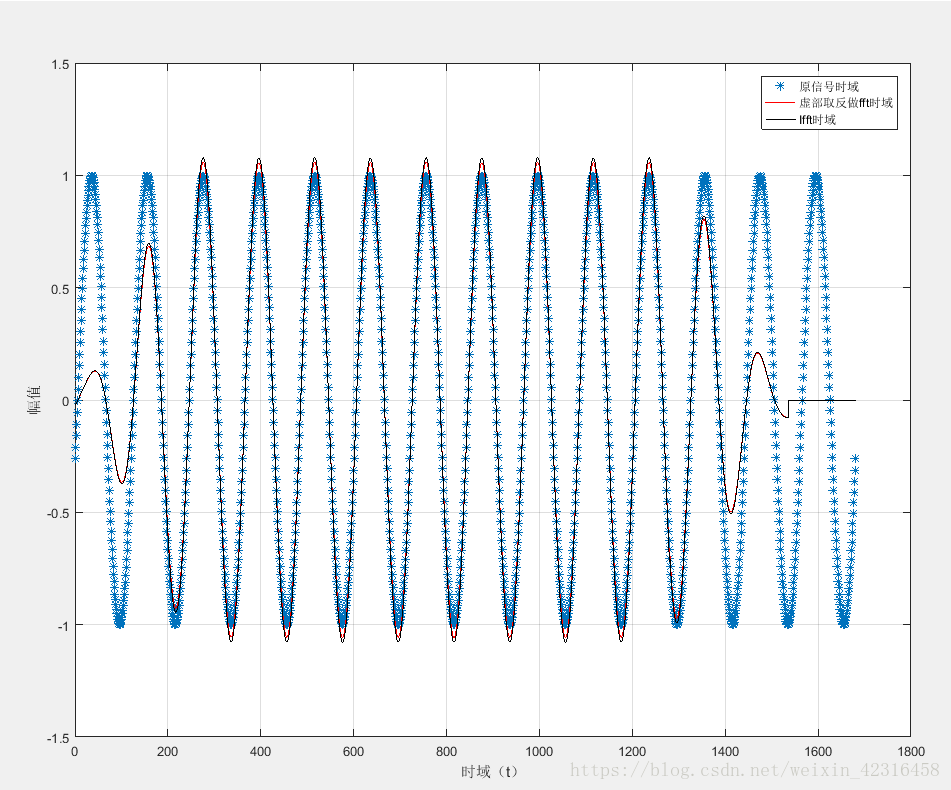
Task: Click the y-axis tick label -1
Action: click(63, 626)
